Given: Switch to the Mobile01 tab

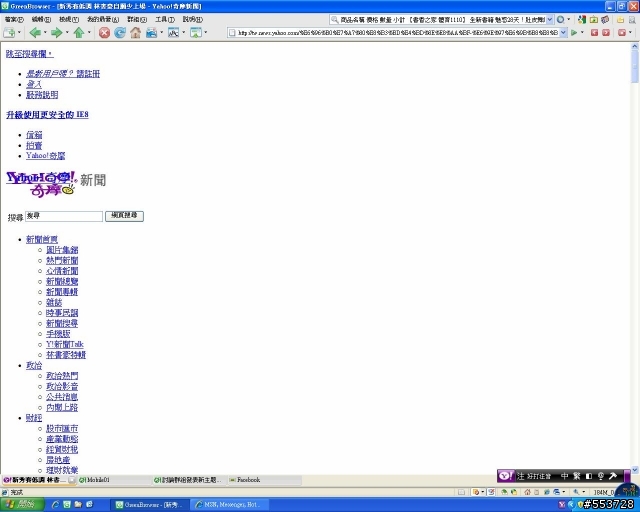Looking at the screenshot, I should pyautogui.click(x=114, y=480).
